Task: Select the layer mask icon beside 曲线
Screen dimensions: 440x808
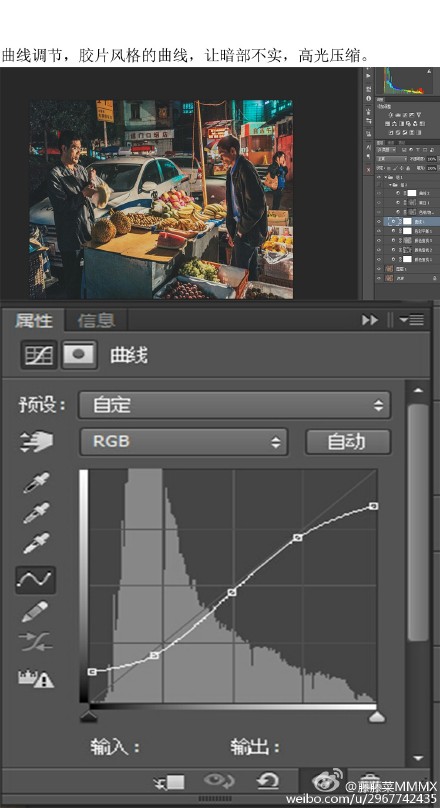Action: pos(79,355)
